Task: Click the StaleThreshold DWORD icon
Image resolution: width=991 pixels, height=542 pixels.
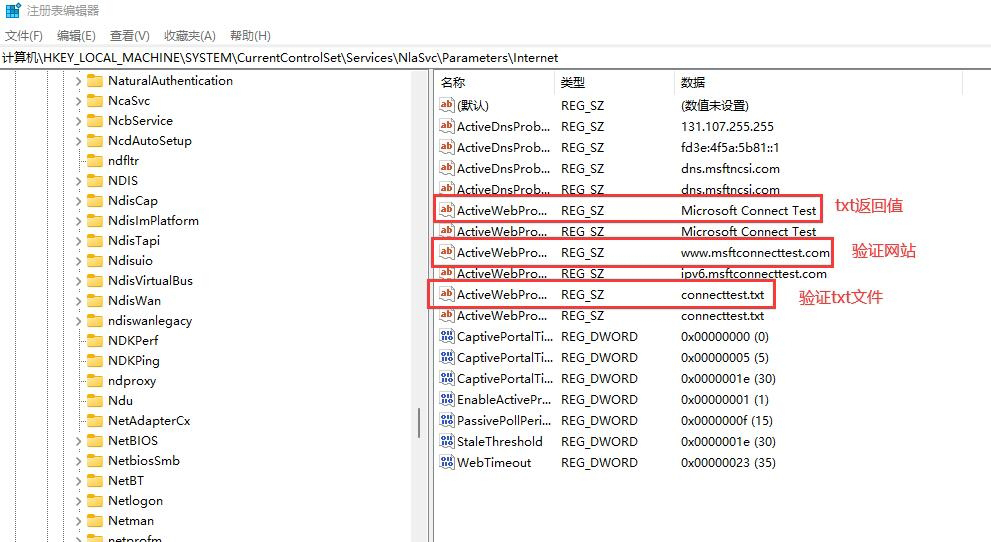Action: click(446, 441)
